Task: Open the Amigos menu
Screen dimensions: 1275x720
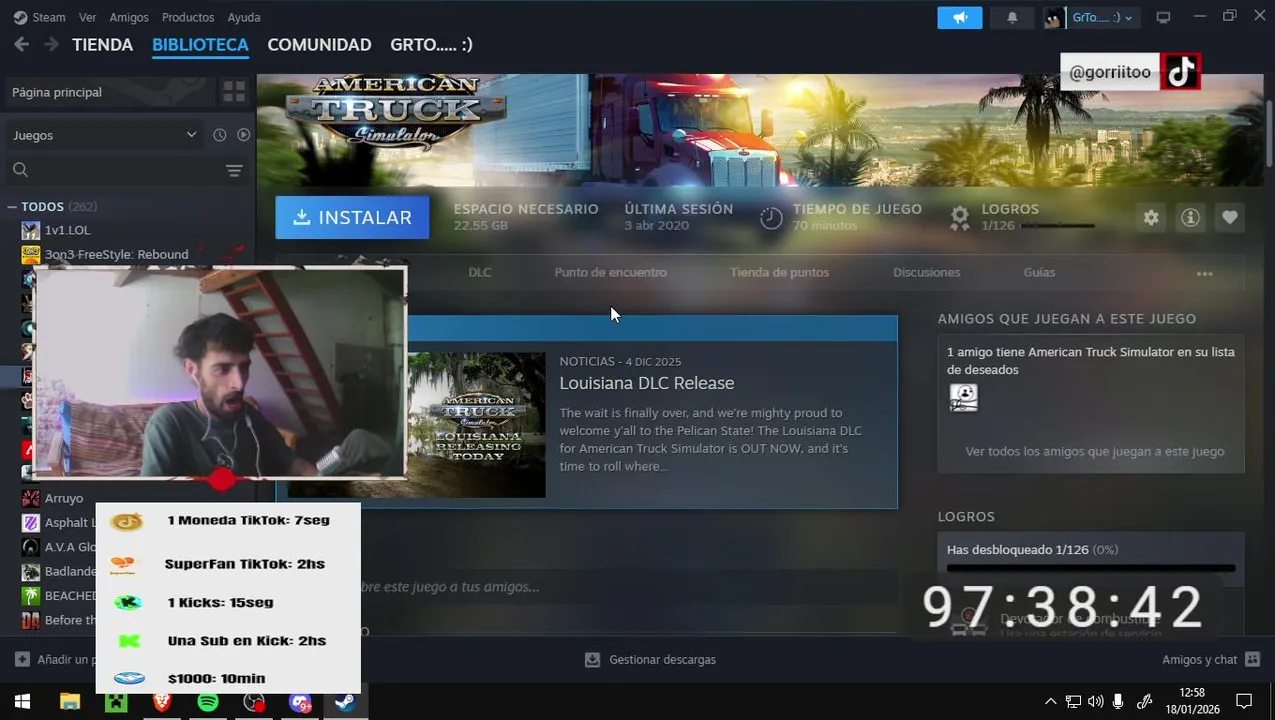Action: coord(129,17)
